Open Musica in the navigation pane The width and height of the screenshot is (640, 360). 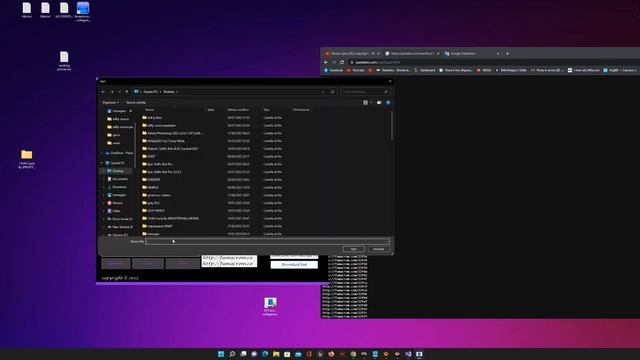tap(115, 203)
